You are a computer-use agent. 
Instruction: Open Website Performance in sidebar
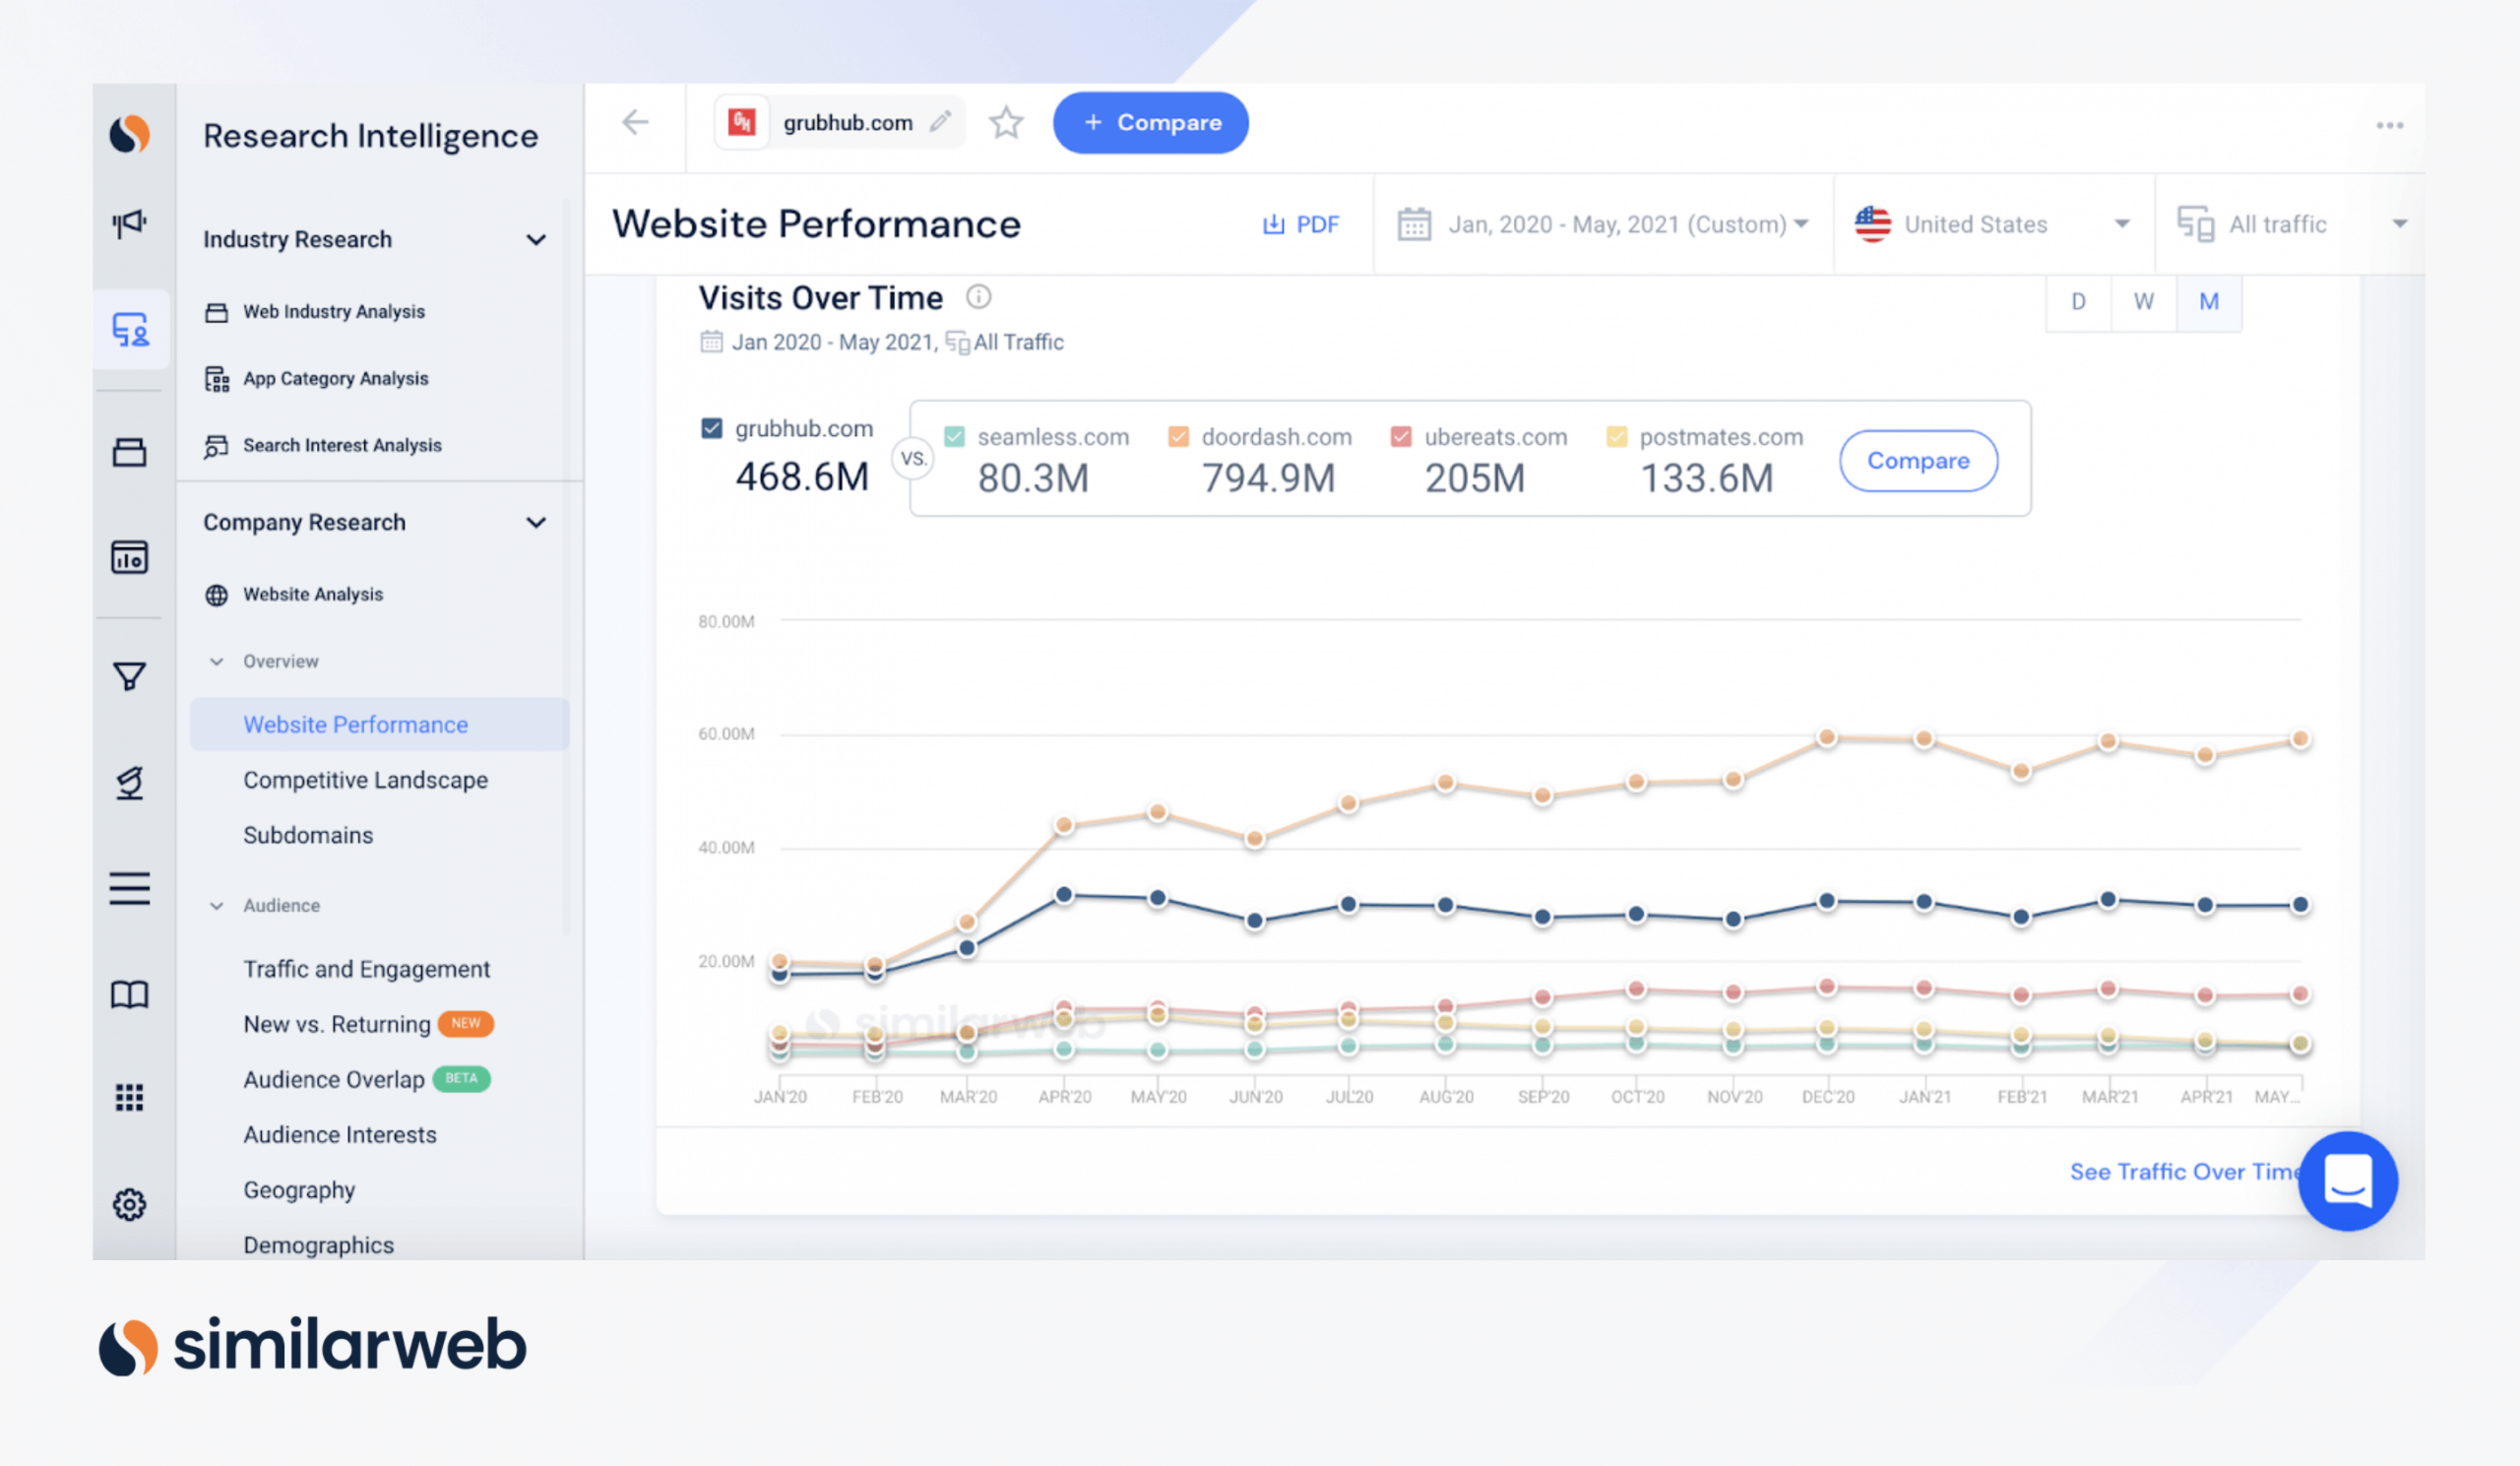tap(379, 724)
